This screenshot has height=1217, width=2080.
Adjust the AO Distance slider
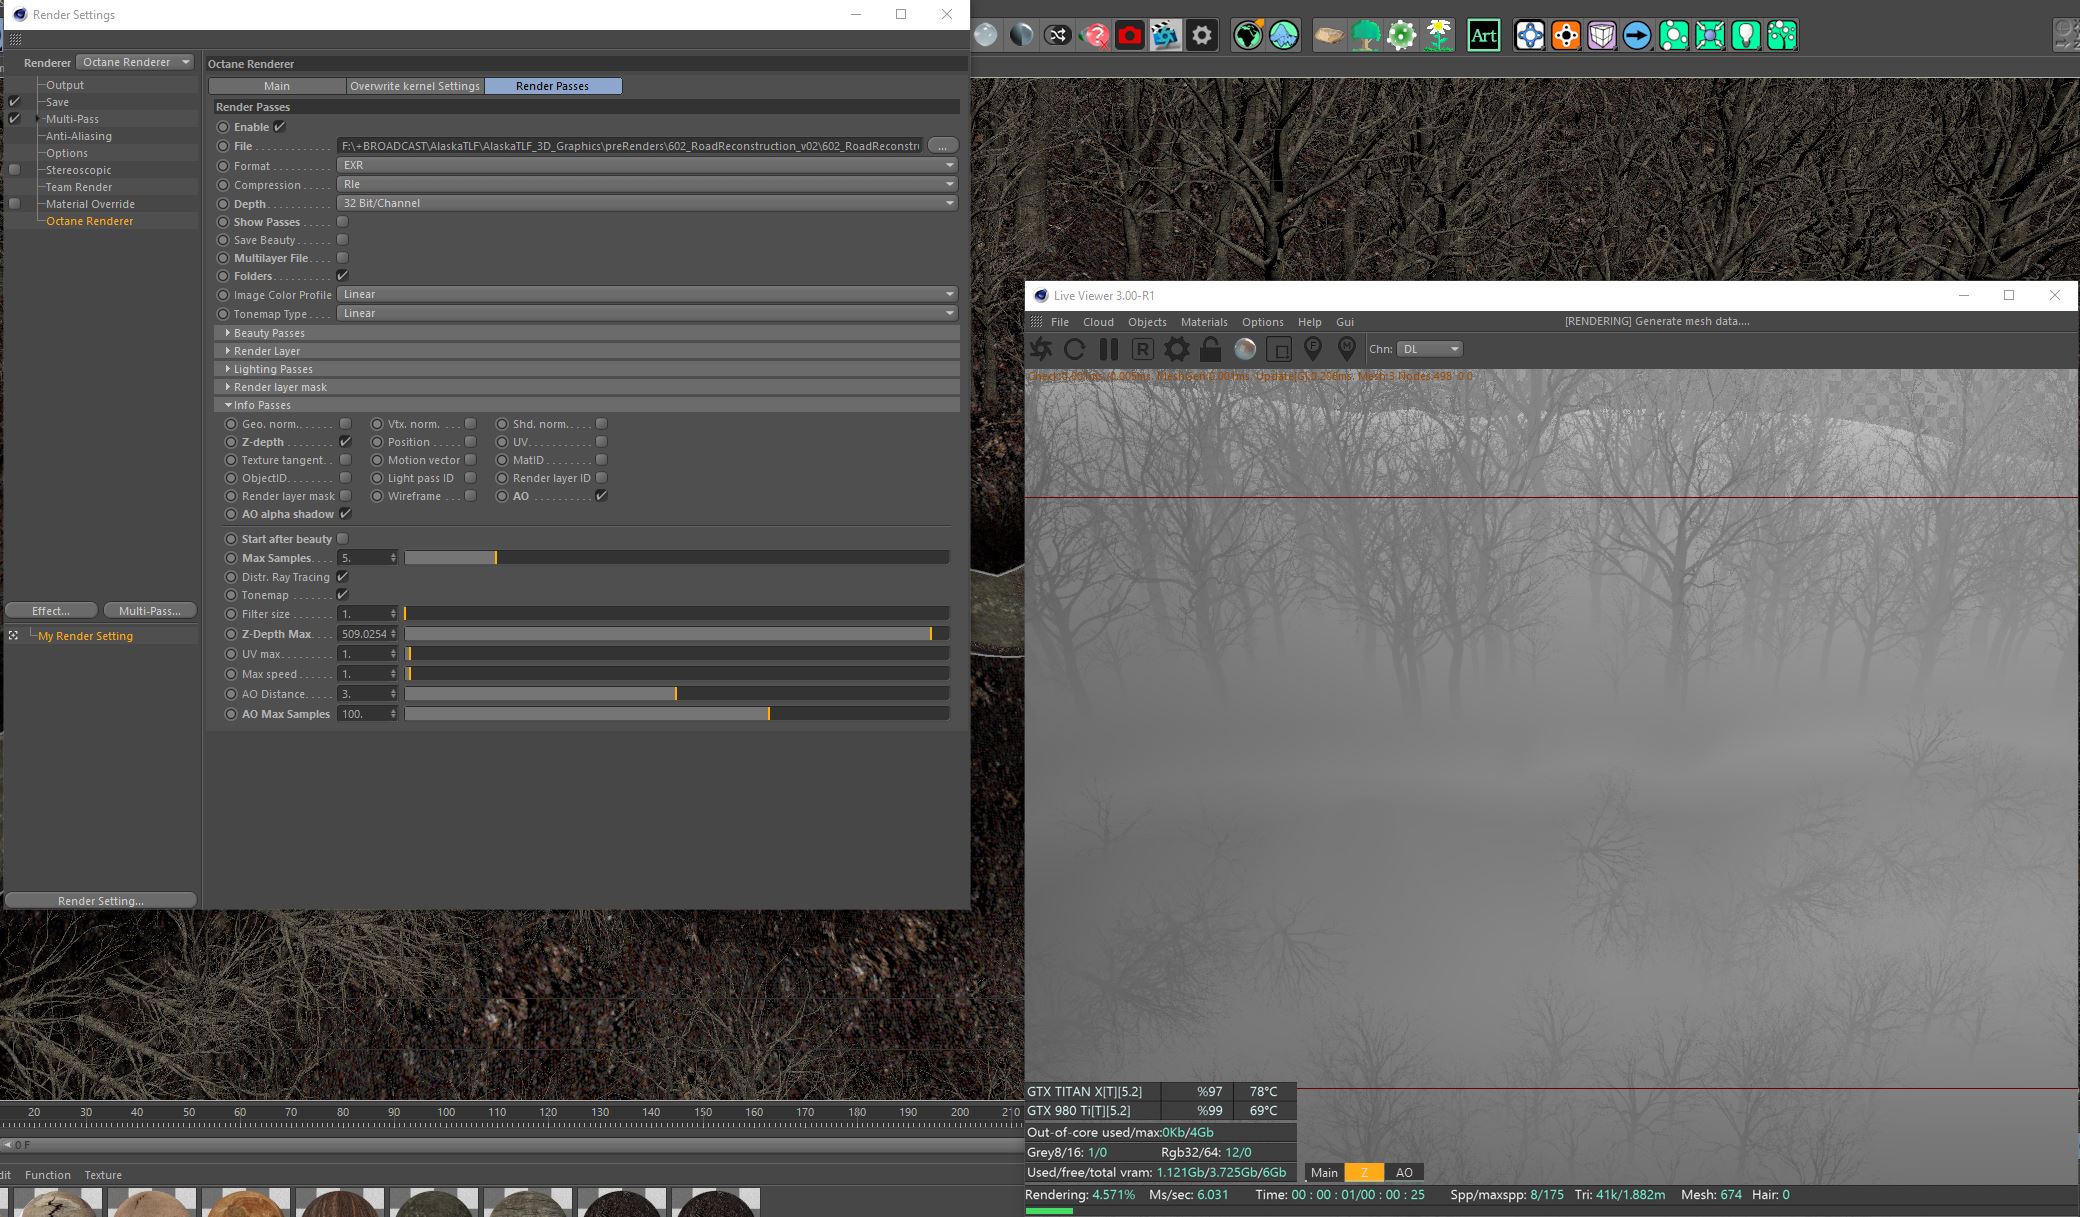pyautogui.click(x=676, y=694)
